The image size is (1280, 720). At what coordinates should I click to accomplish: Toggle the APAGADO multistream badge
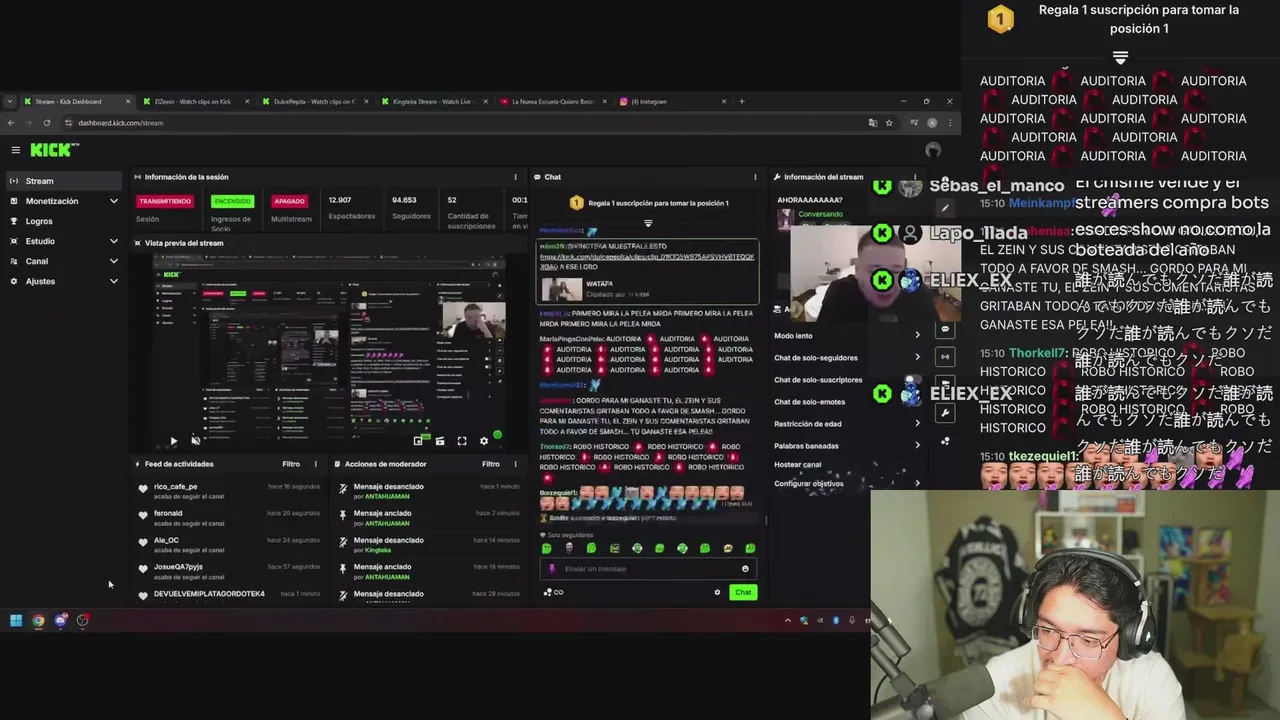[x=289, y=201]
